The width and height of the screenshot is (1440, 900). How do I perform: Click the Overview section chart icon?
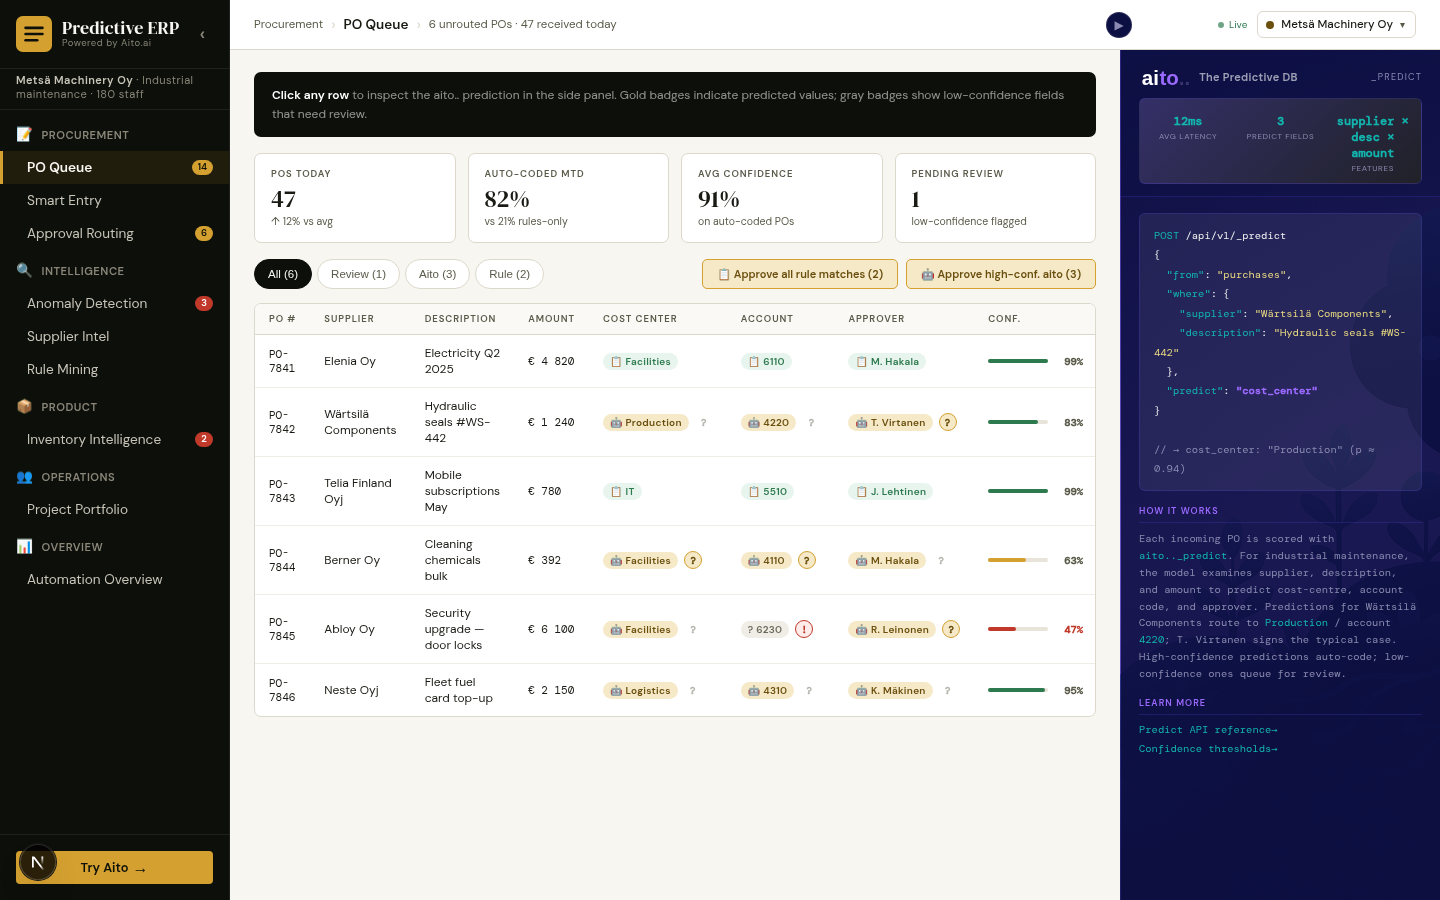pos(24,546)
